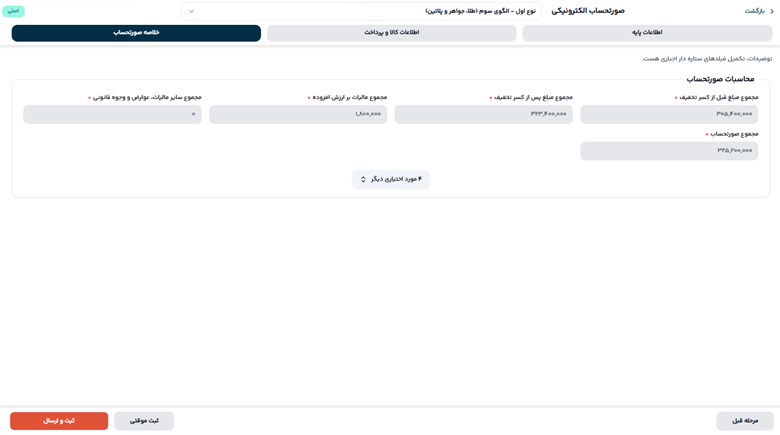
Task: Switch to اطلاعات پایه tab
Action: coord(646,33)
